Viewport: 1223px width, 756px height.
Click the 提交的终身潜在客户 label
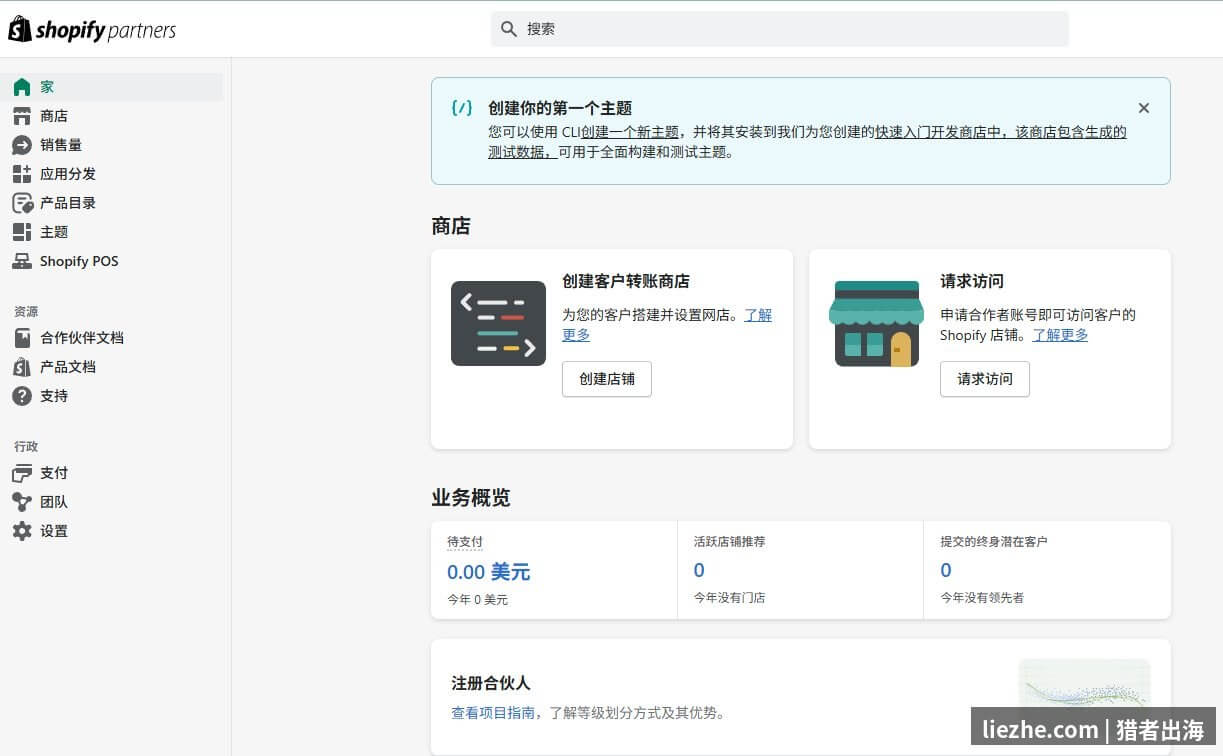point(994,541)
